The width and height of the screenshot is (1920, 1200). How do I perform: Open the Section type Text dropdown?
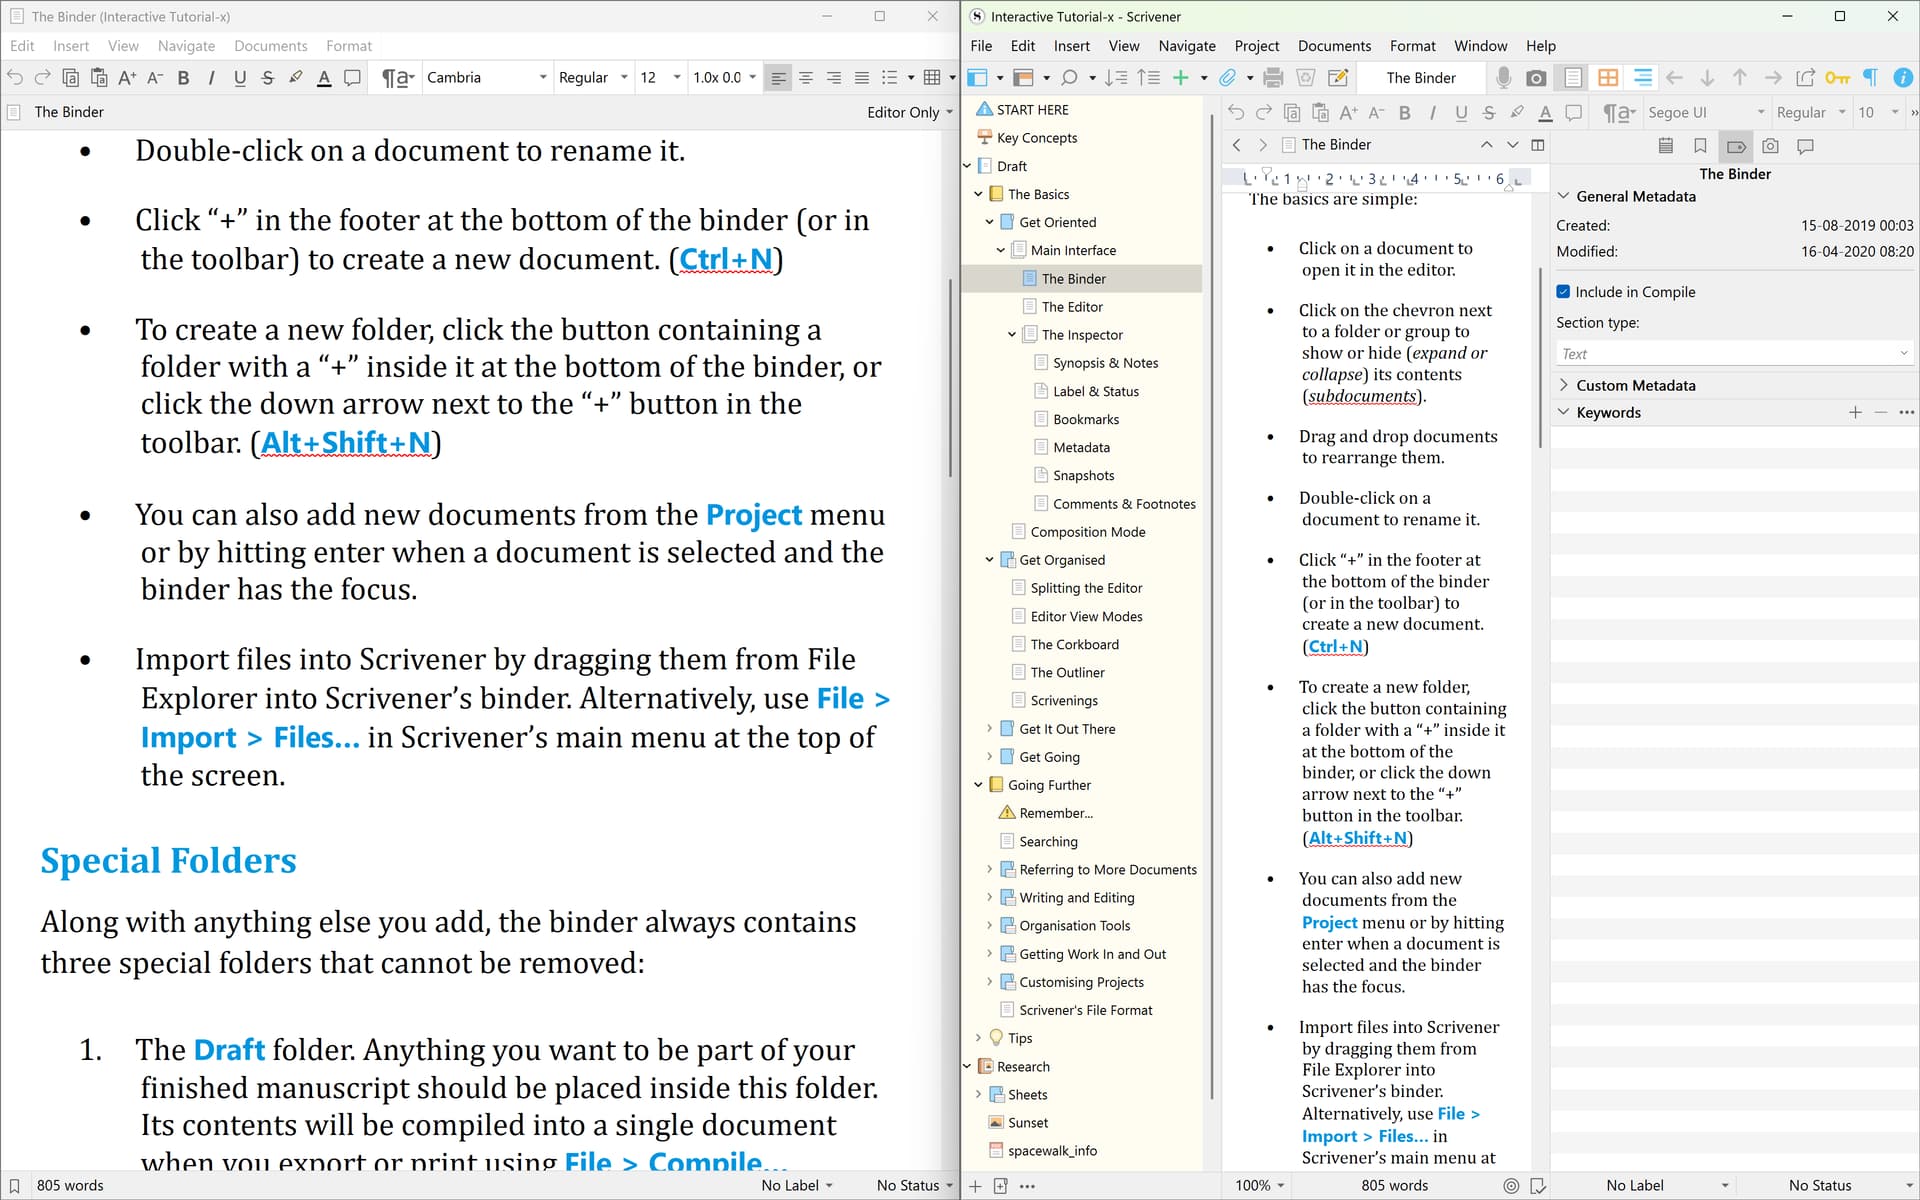1734,354
